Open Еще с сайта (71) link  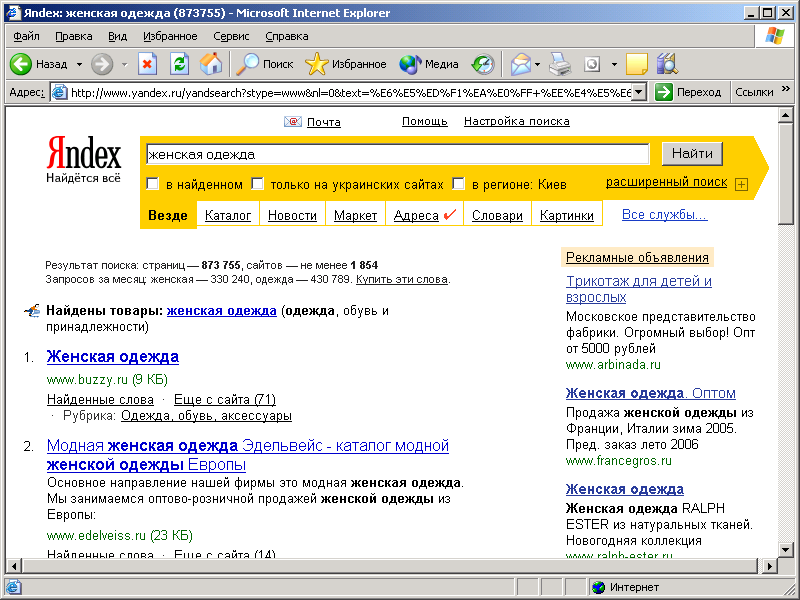pos(225,399)
